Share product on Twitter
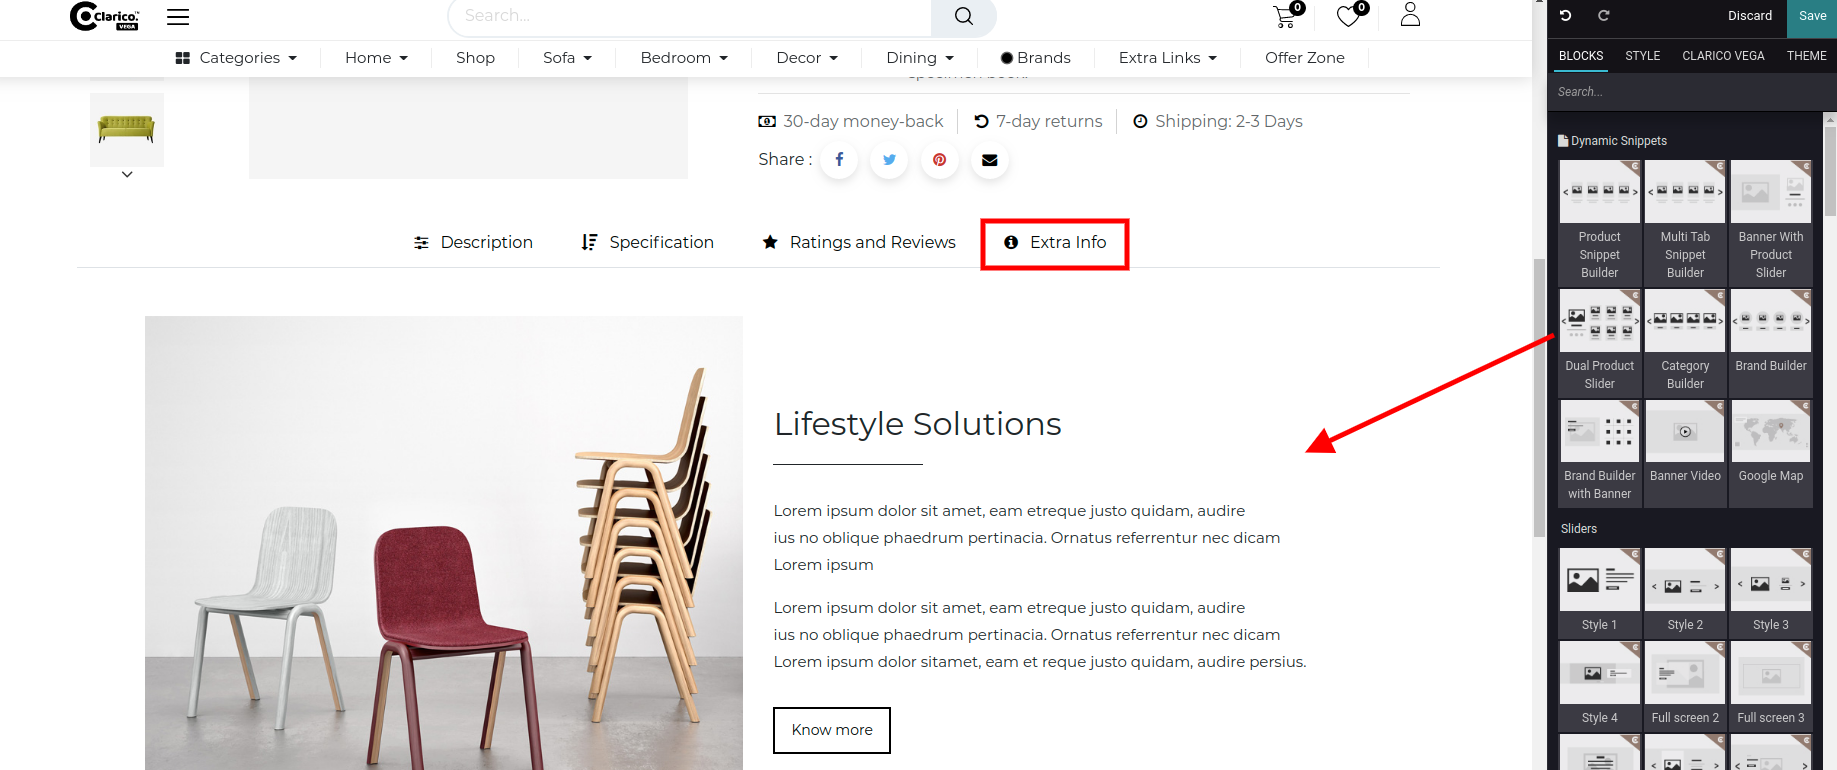This screenshot has height=770, width=1837. pos(889,160)
